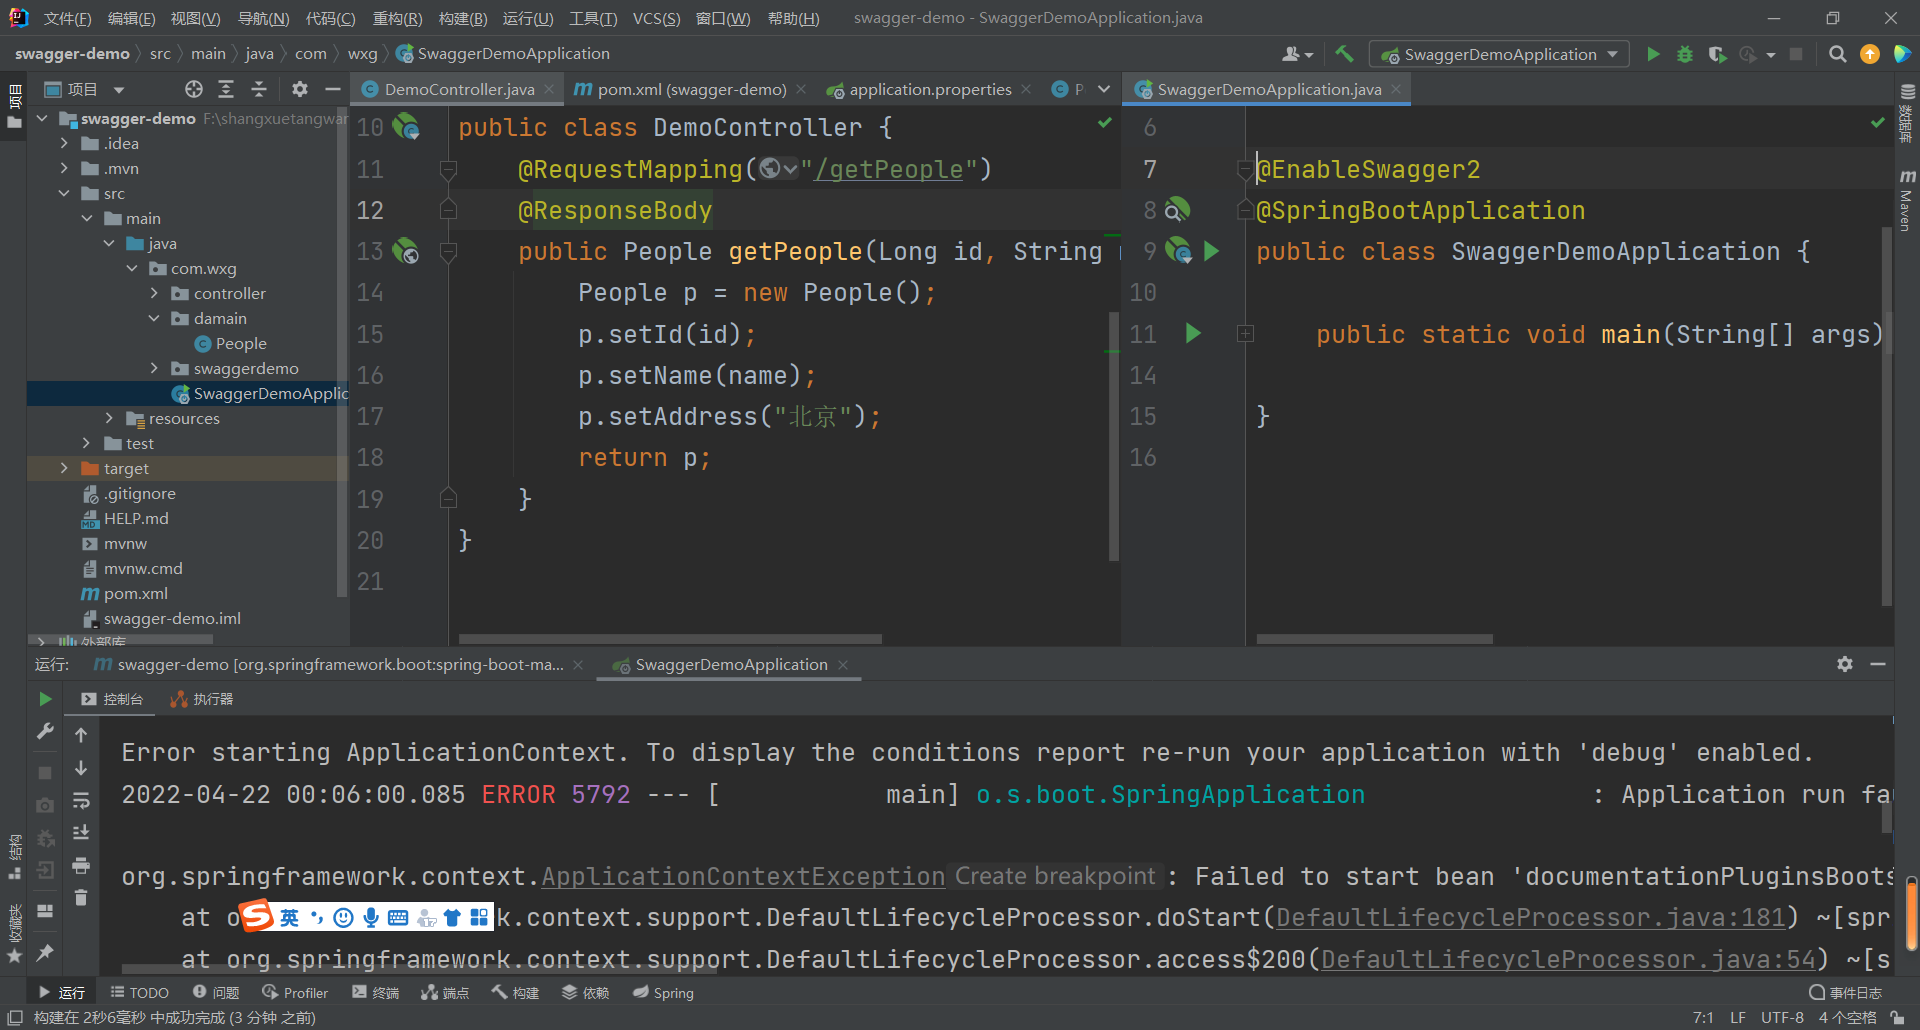
Task: Run SwaggerDemoApplication with the green toolbar play button
Action: coord(1653,54)
